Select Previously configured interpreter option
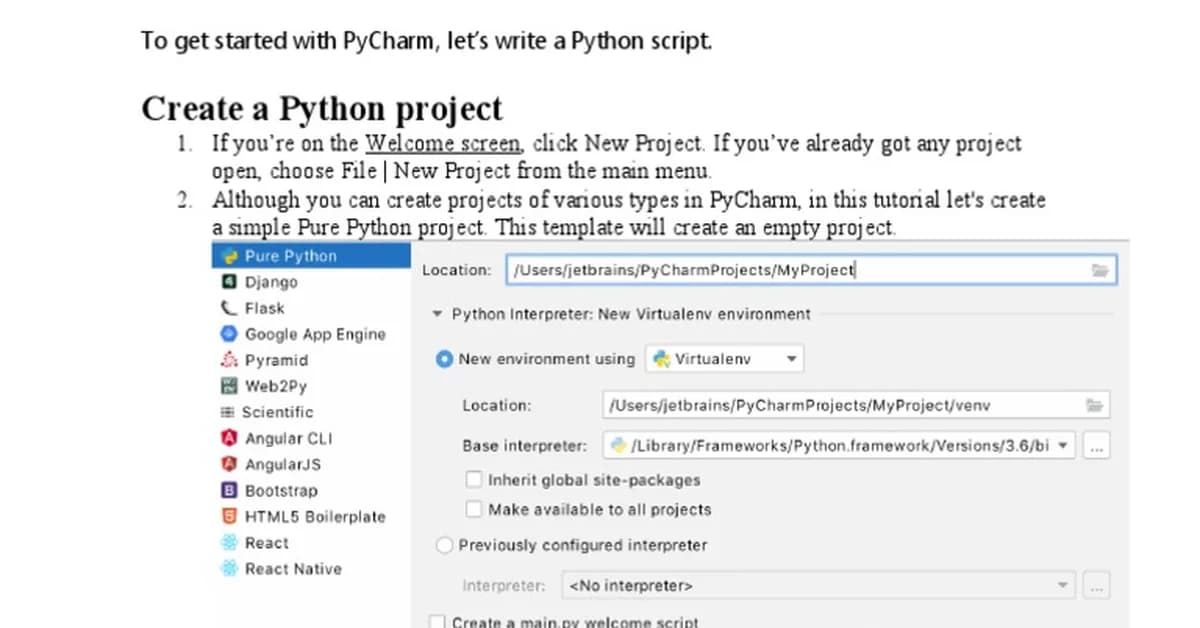This screenshot has height=628, width=1200. tap(444, 545)
